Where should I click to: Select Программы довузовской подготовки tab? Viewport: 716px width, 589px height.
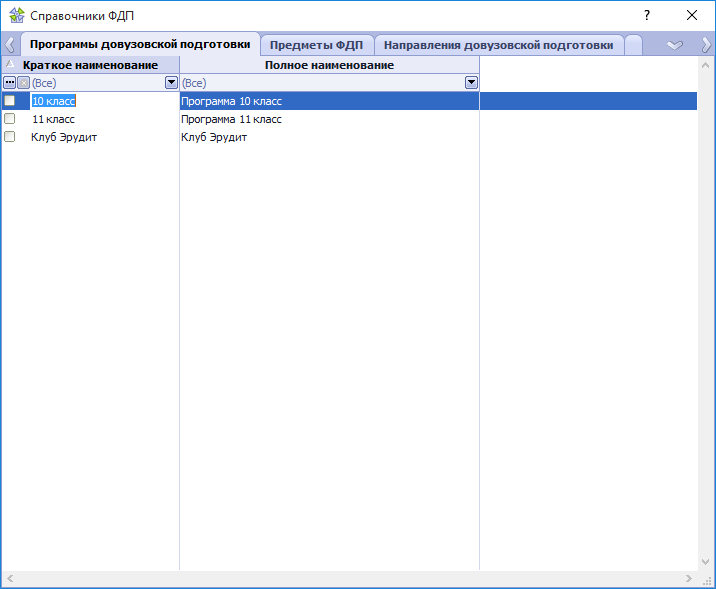tap(140, 45)
